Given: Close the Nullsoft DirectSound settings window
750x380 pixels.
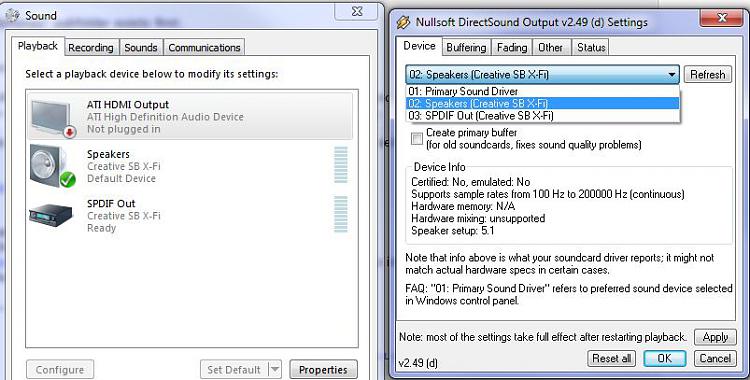Looking at the screenshot, I should pyautogui.click(x=722, y=18).
